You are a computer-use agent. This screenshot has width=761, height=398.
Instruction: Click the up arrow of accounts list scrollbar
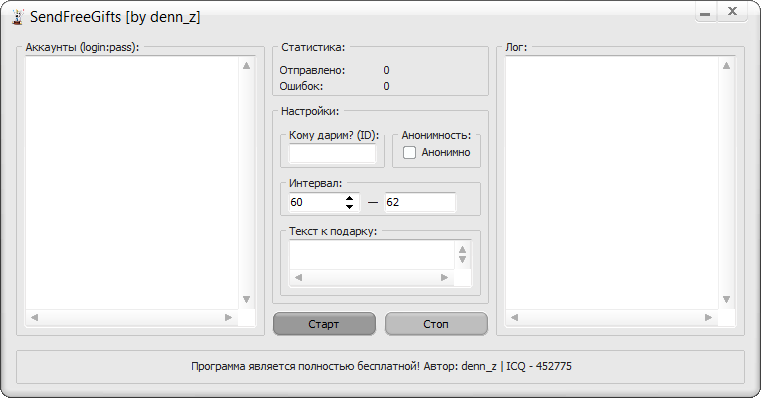pyautogui.click(x=247, y=66)
